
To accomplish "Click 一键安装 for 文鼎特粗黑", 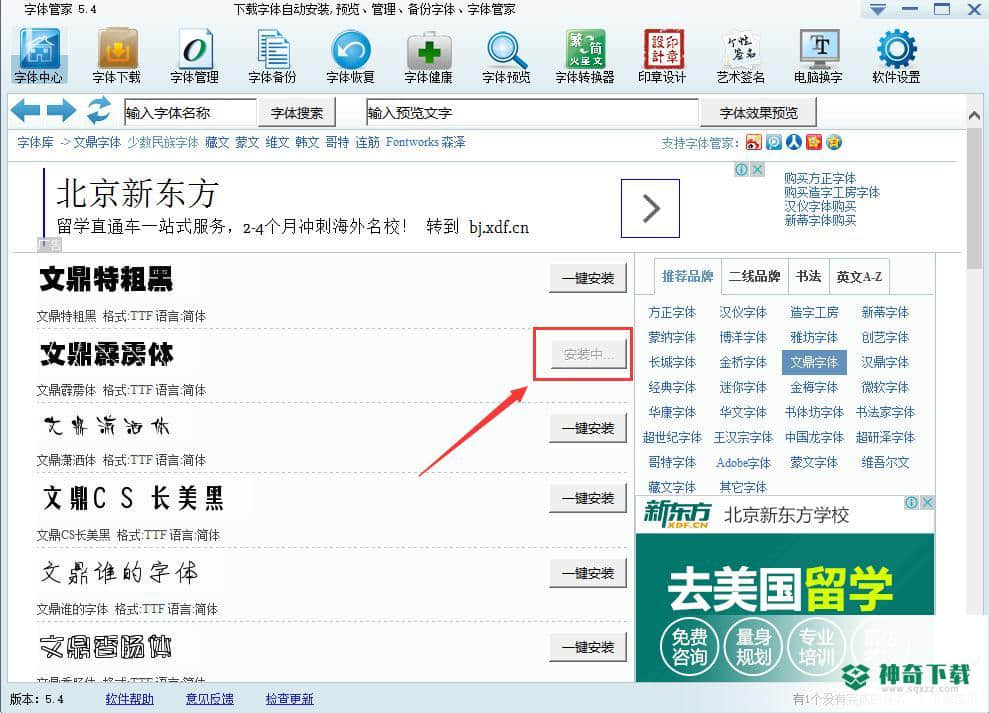I will click(x=588, y=278).
